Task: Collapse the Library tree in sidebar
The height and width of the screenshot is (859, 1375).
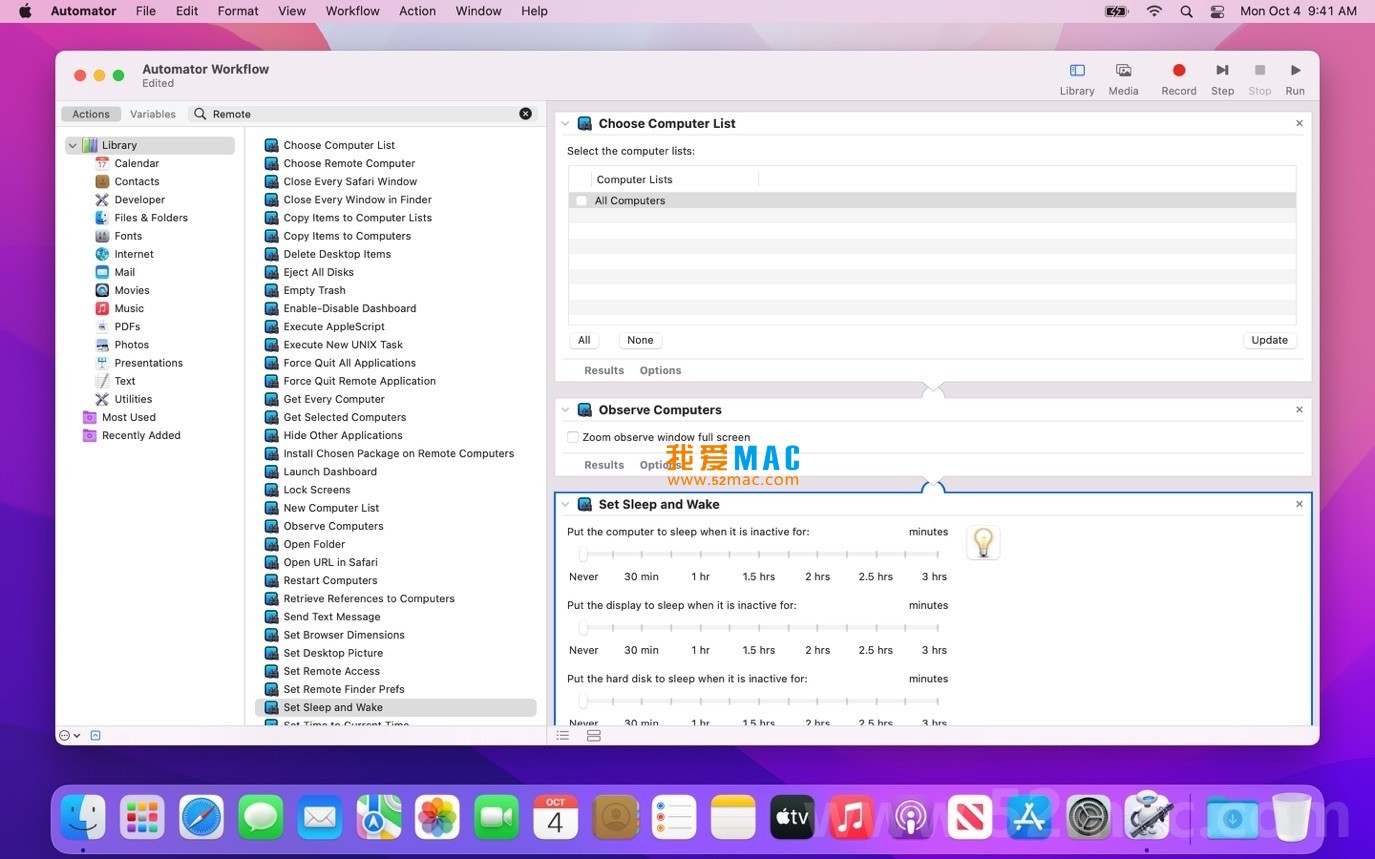Action: pos(73,146)
